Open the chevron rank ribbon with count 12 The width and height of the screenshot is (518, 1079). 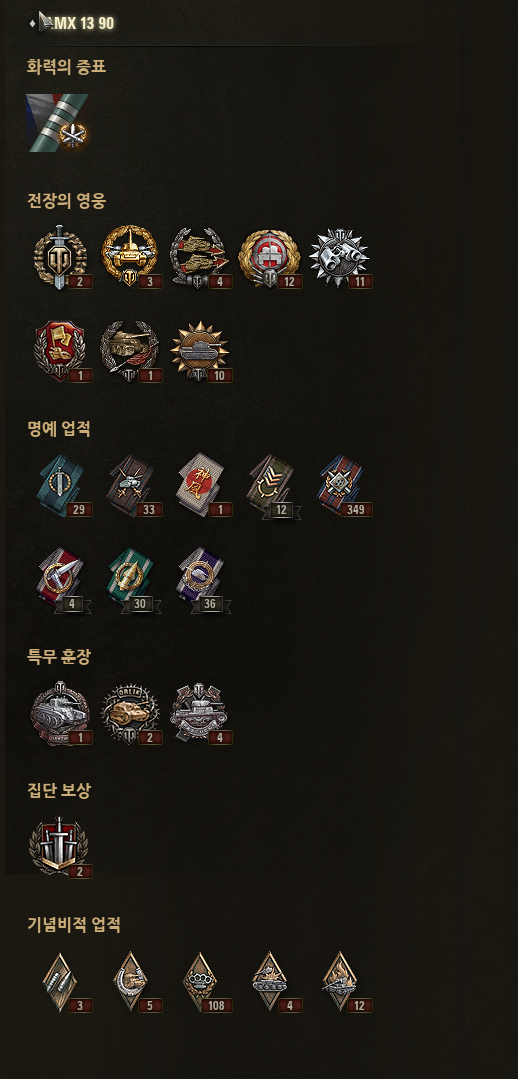pos(272,487)
